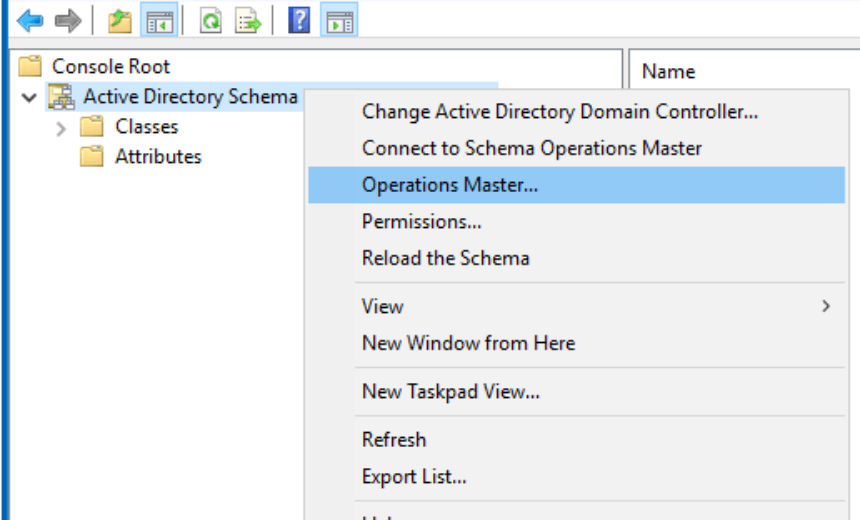
Task: Open Help with the question mark icon
Action: click(x=299, y=20)
